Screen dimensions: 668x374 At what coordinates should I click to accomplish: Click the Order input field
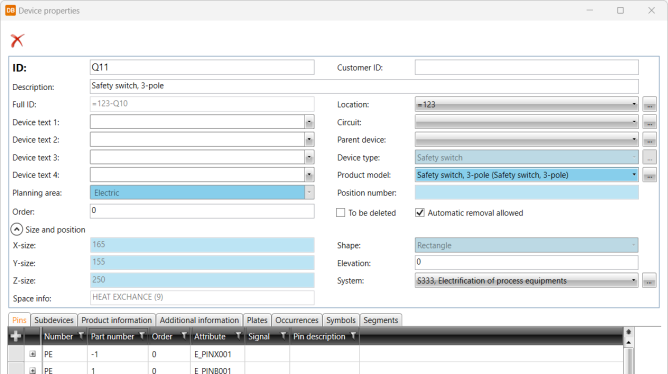tap(202, 211)
